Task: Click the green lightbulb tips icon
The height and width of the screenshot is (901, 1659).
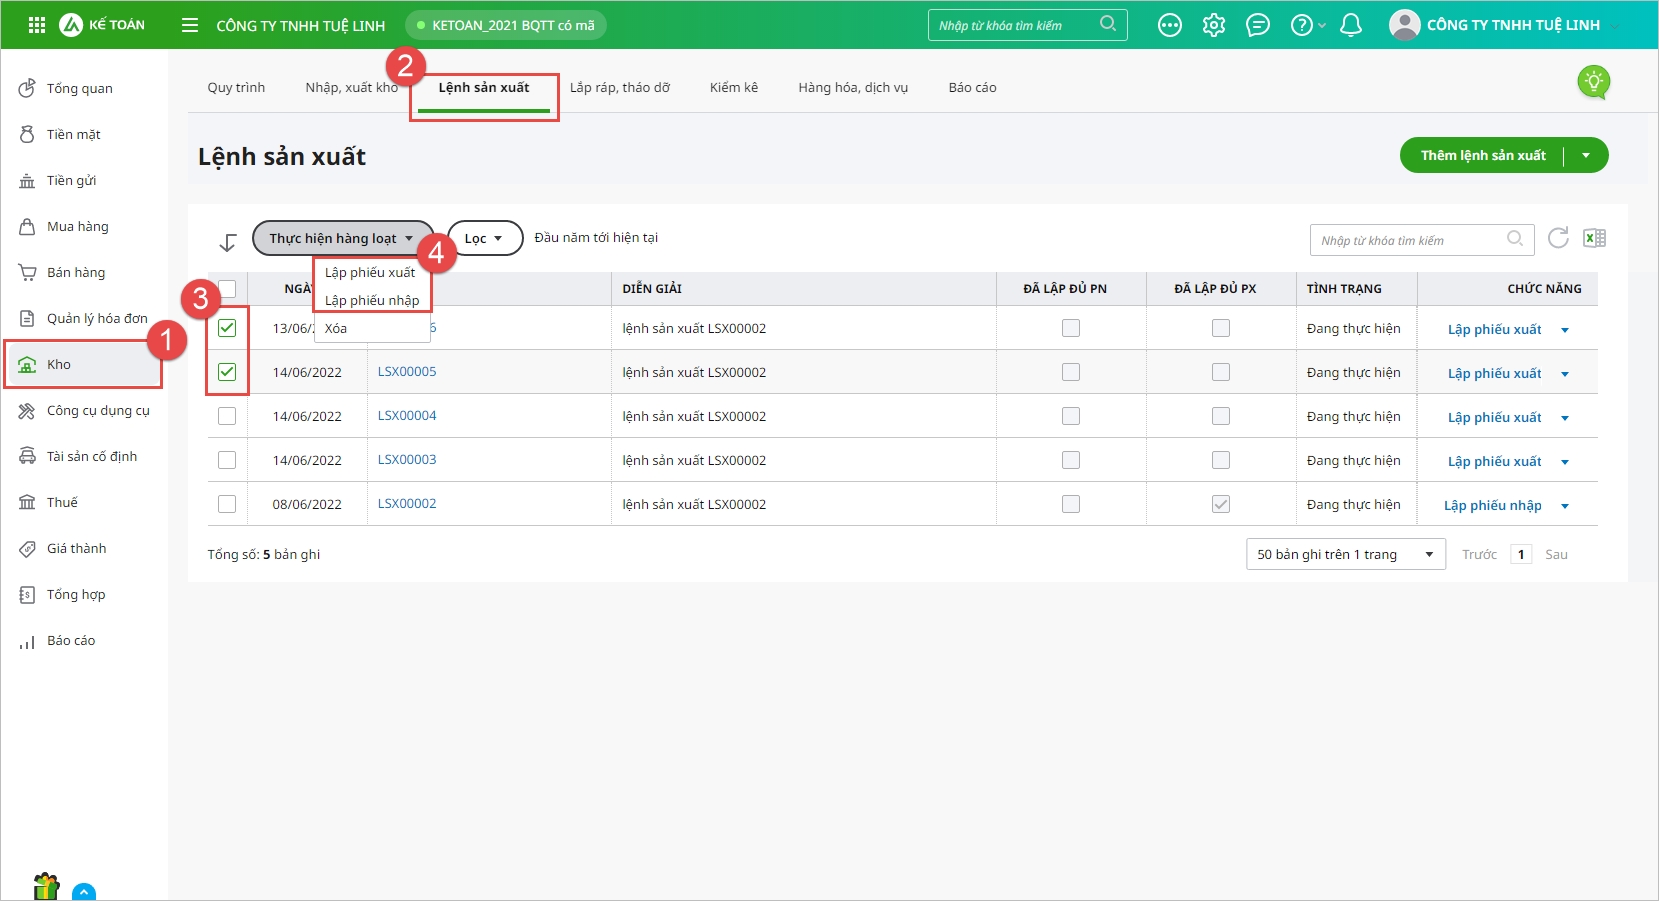Action: (1593, 81)
